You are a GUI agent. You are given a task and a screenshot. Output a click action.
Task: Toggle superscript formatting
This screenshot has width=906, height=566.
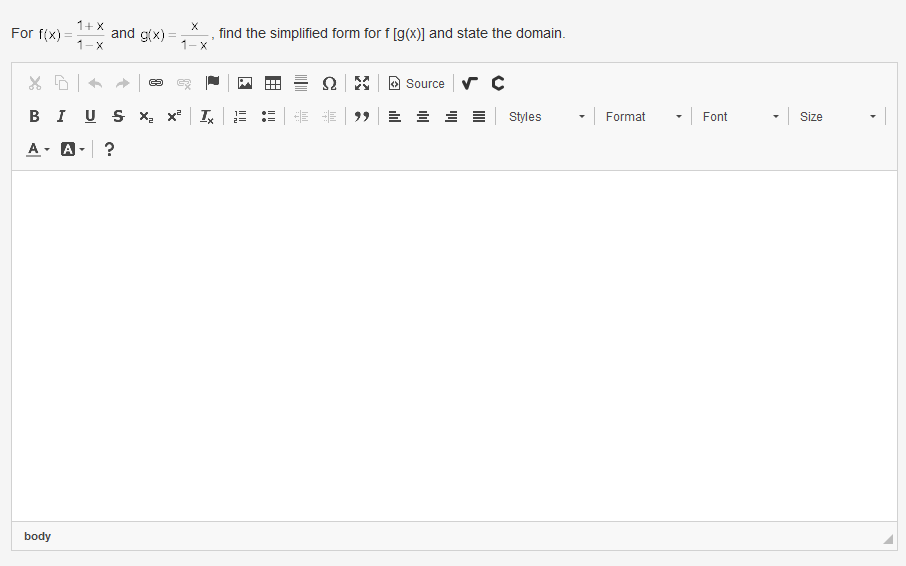[174, 117]
